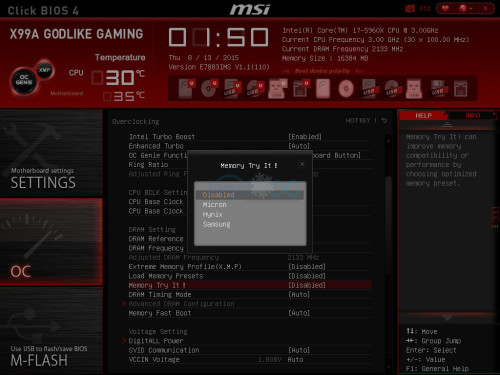
Task: Click the first UEFI hard disk boot icon
Action: [186, 89]
